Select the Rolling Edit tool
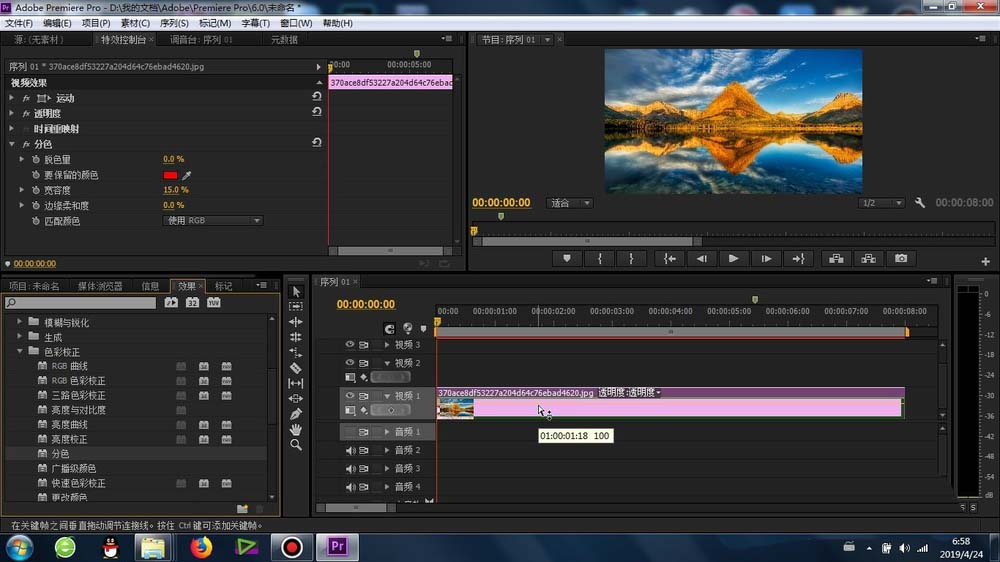 pyautogui.click(x=296, y=337)
